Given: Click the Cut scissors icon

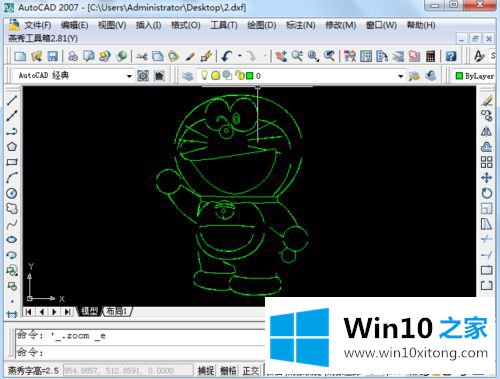Looking at the screenshot, I should [142, 56].
